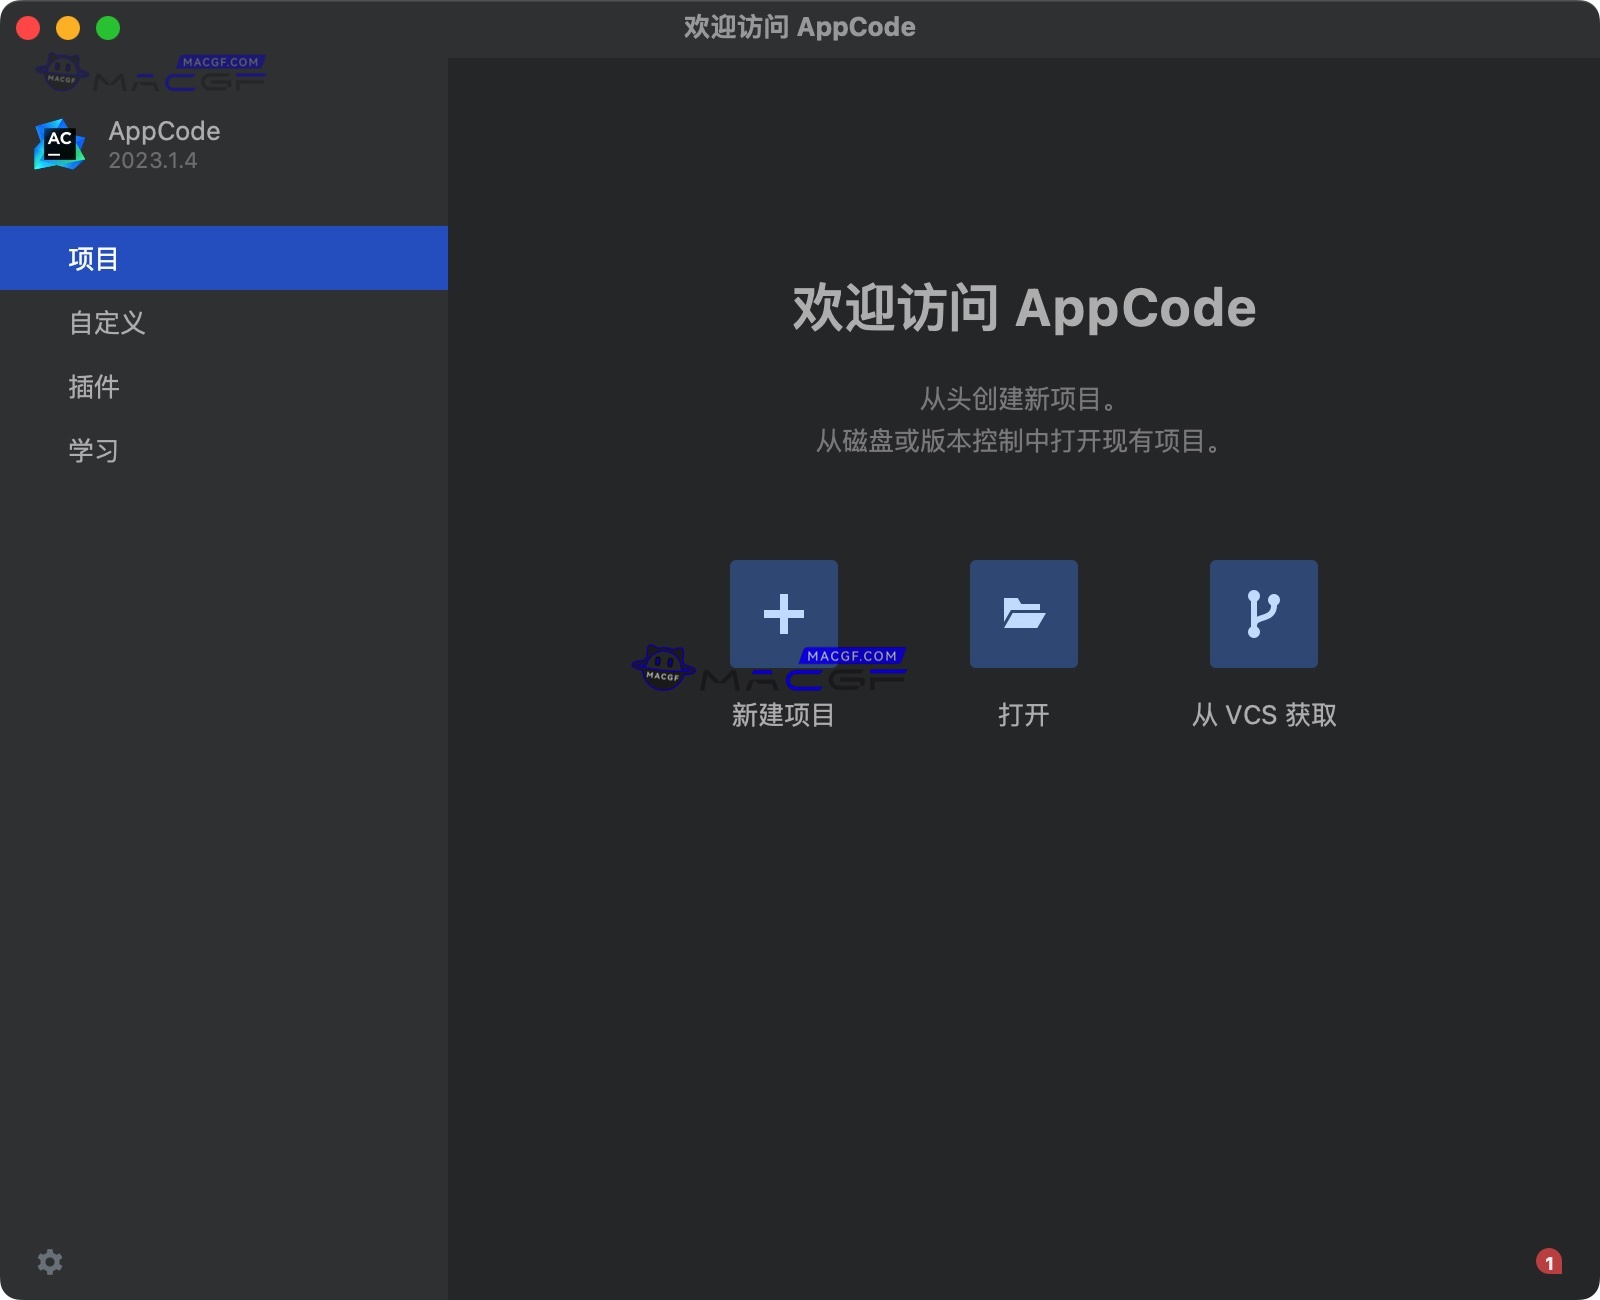Switch to the 插件 tab
Screen dimensions: 1600x1300
click(95, 386)
